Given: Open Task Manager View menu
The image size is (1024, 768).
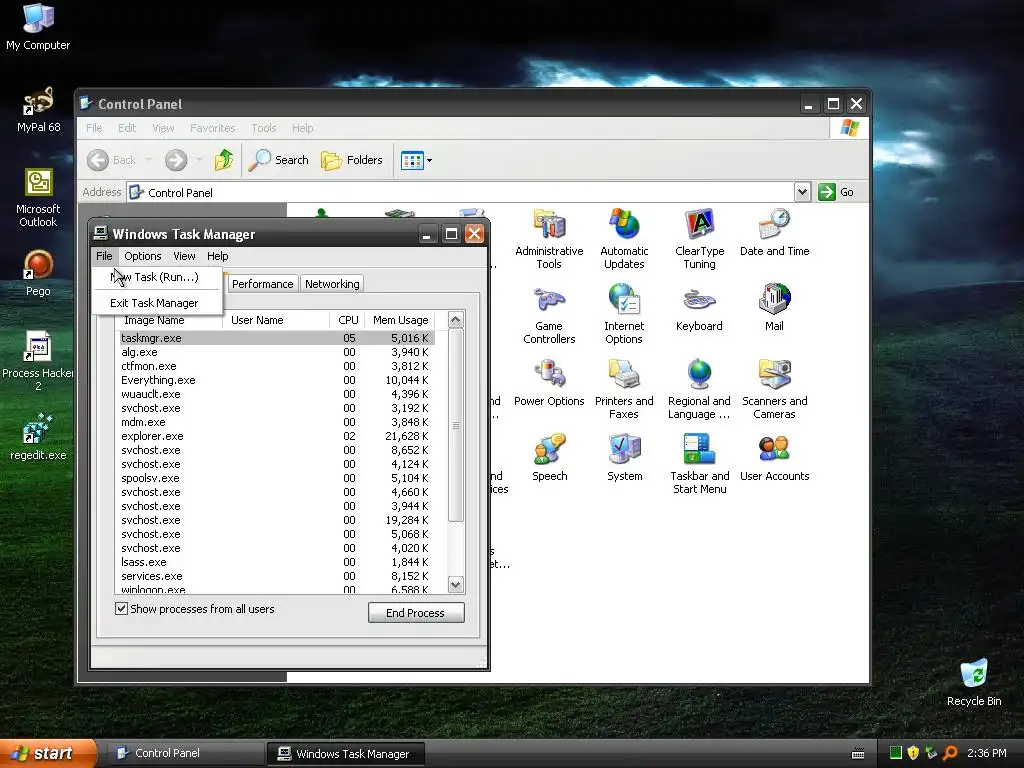Looking at the screenshot, I should point(184,256).
